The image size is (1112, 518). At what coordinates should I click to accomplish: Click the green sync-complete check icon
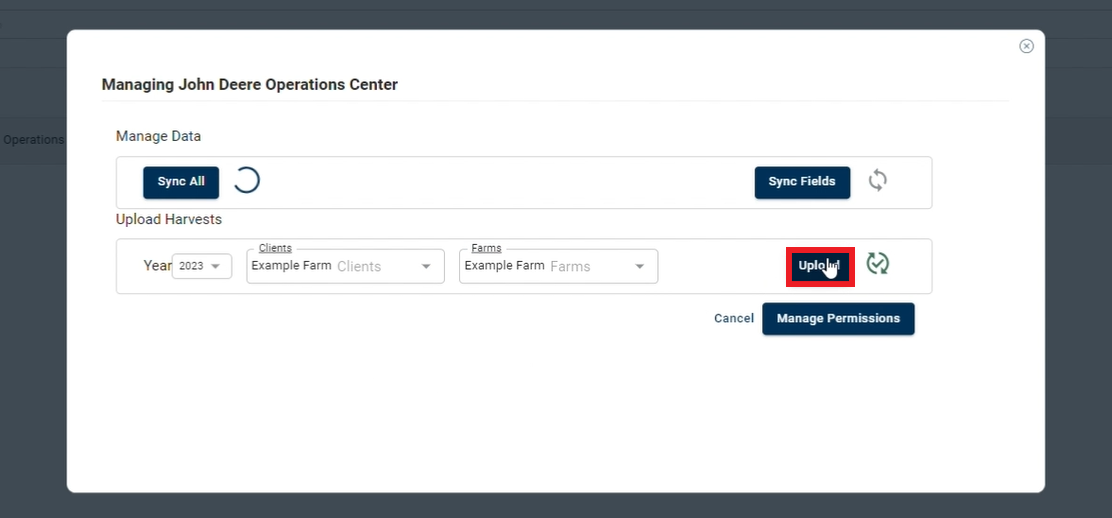pos(878,263)
